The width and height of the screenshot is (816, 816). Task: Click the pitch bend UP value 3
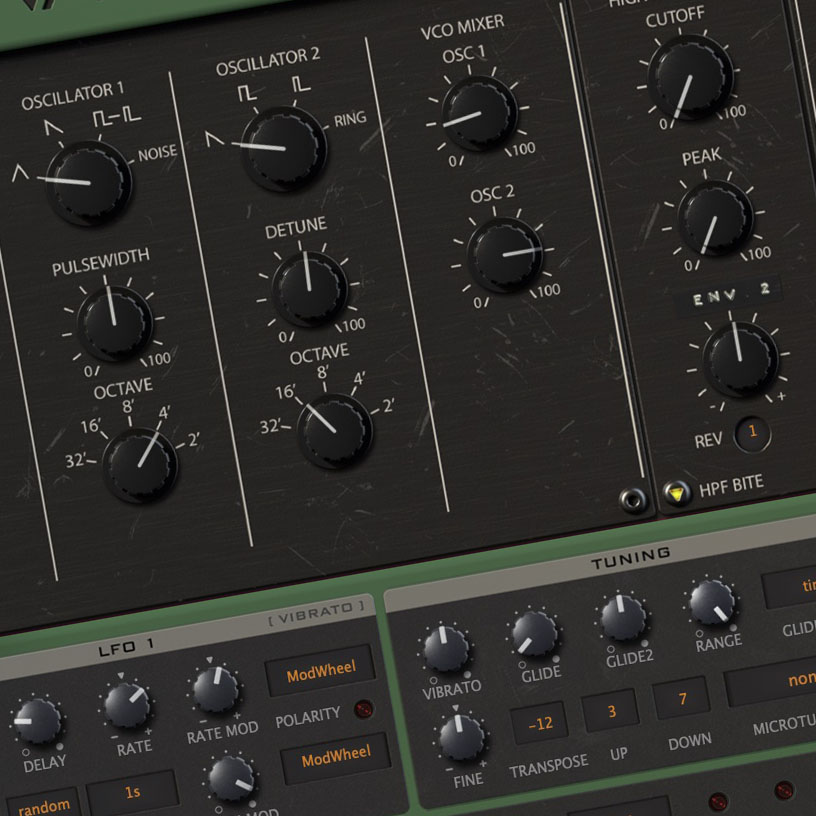coord(610,711)
